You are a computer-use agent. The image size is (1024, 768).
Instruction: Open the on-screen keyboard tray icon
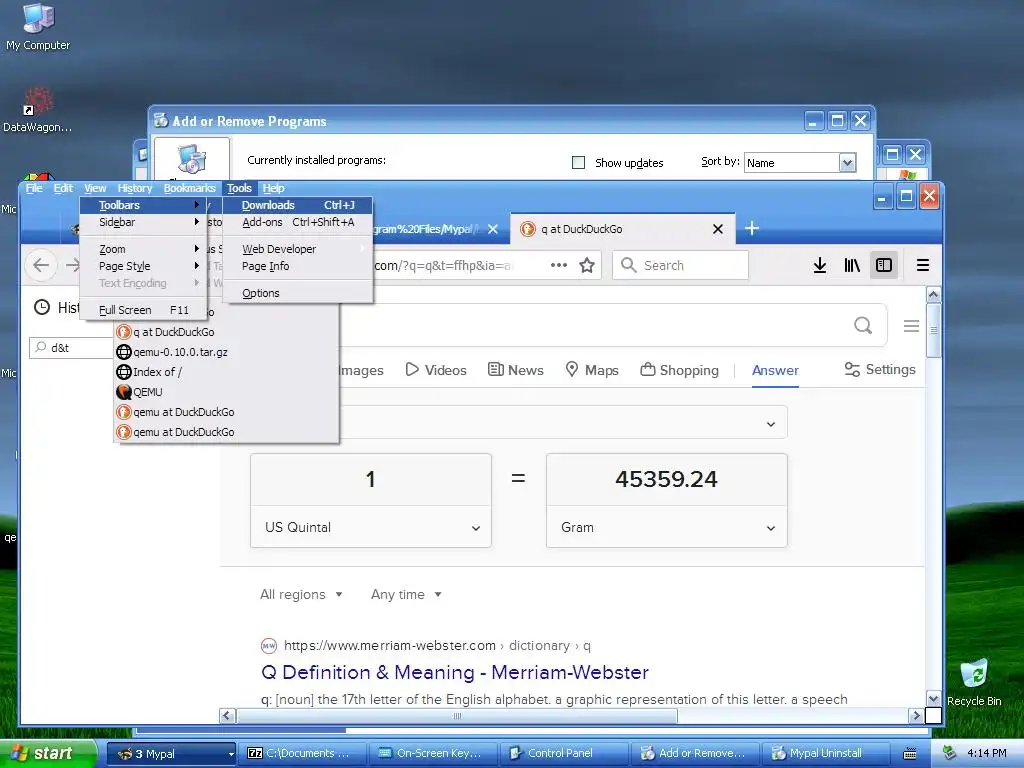tap(909, 754)
